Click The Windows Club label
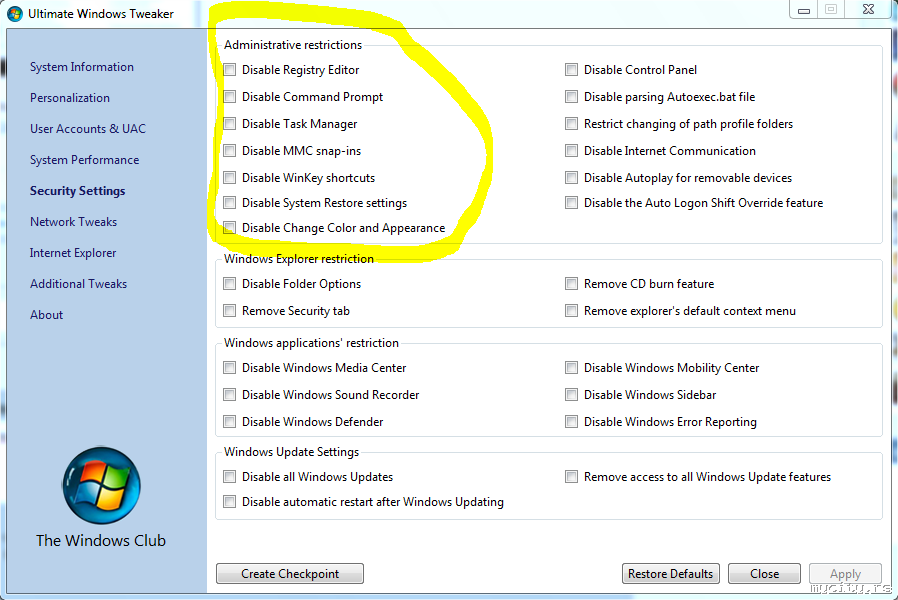 click(x=101, y=540)
